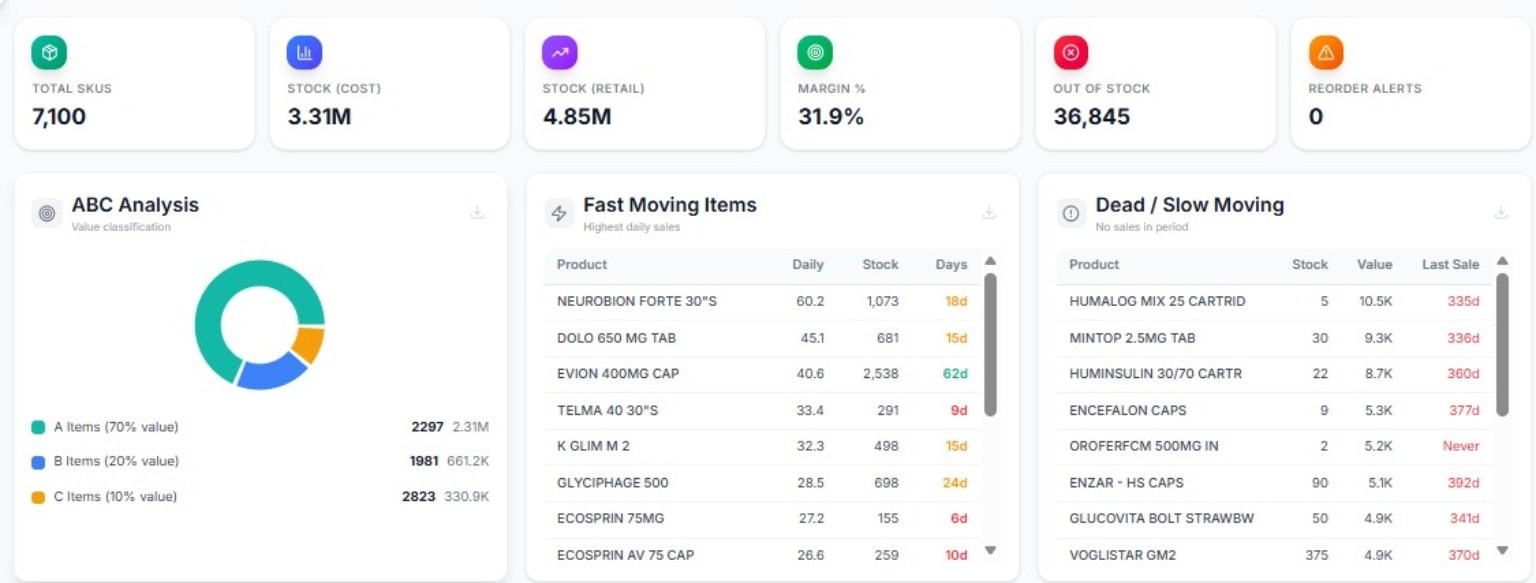Screen dimensions: 1536x583
Task: Click the 4.85M stock retail value
Action: [577, 117]
